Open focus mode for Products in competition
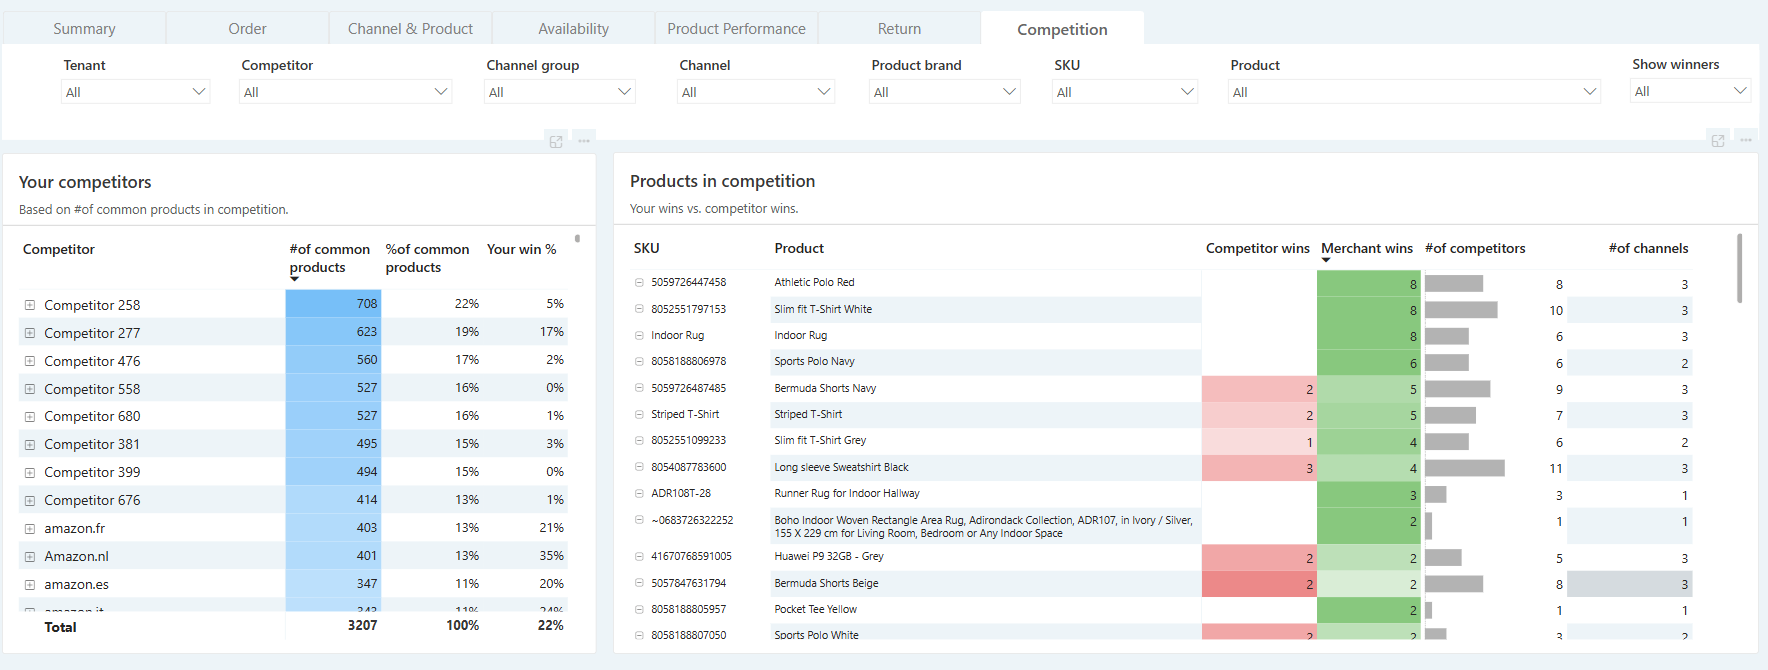Image resolution: width=1768 pixels, height=670 pixels. coord(1718,141)
